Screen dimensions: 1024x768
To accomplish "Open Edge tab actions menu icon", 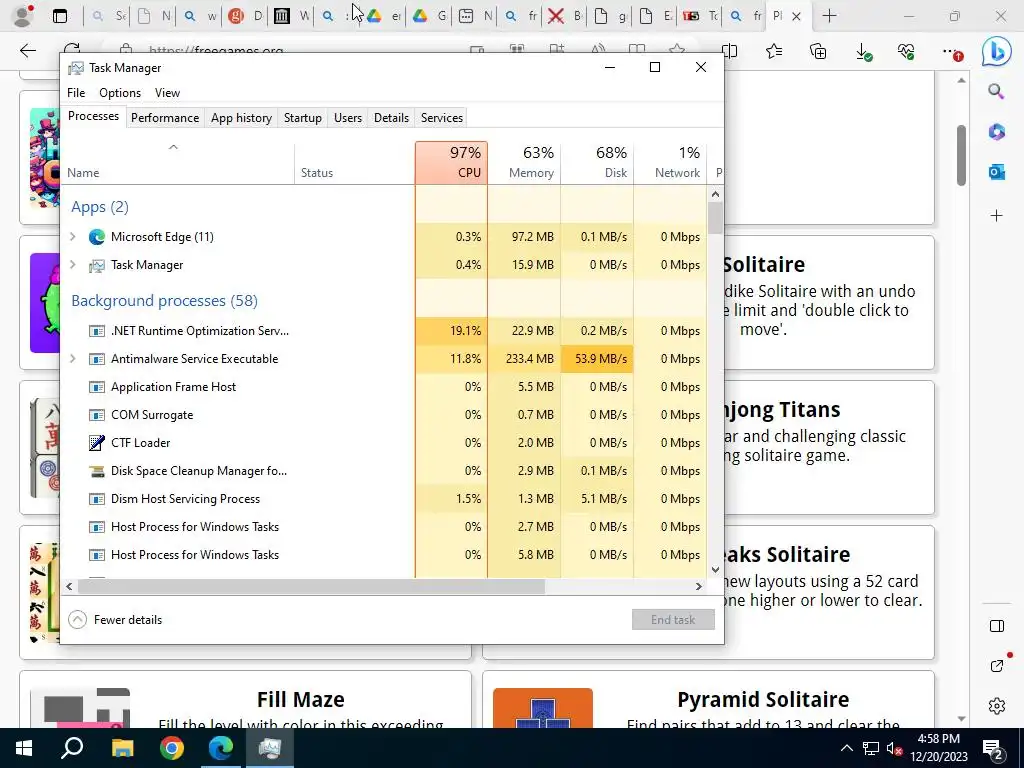I will [x=60, y=16].
